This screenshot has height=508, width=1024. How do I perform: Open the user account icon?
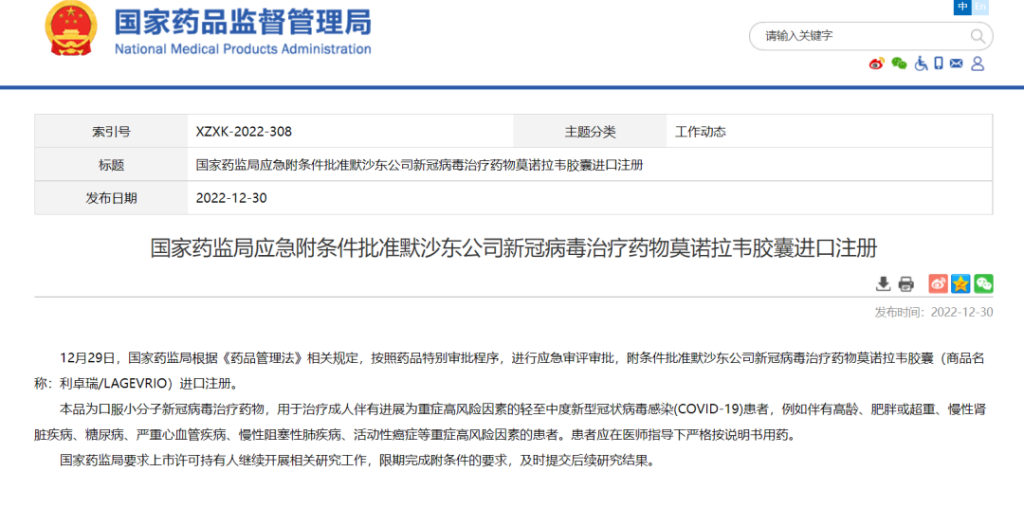click(x=977, y=63)
